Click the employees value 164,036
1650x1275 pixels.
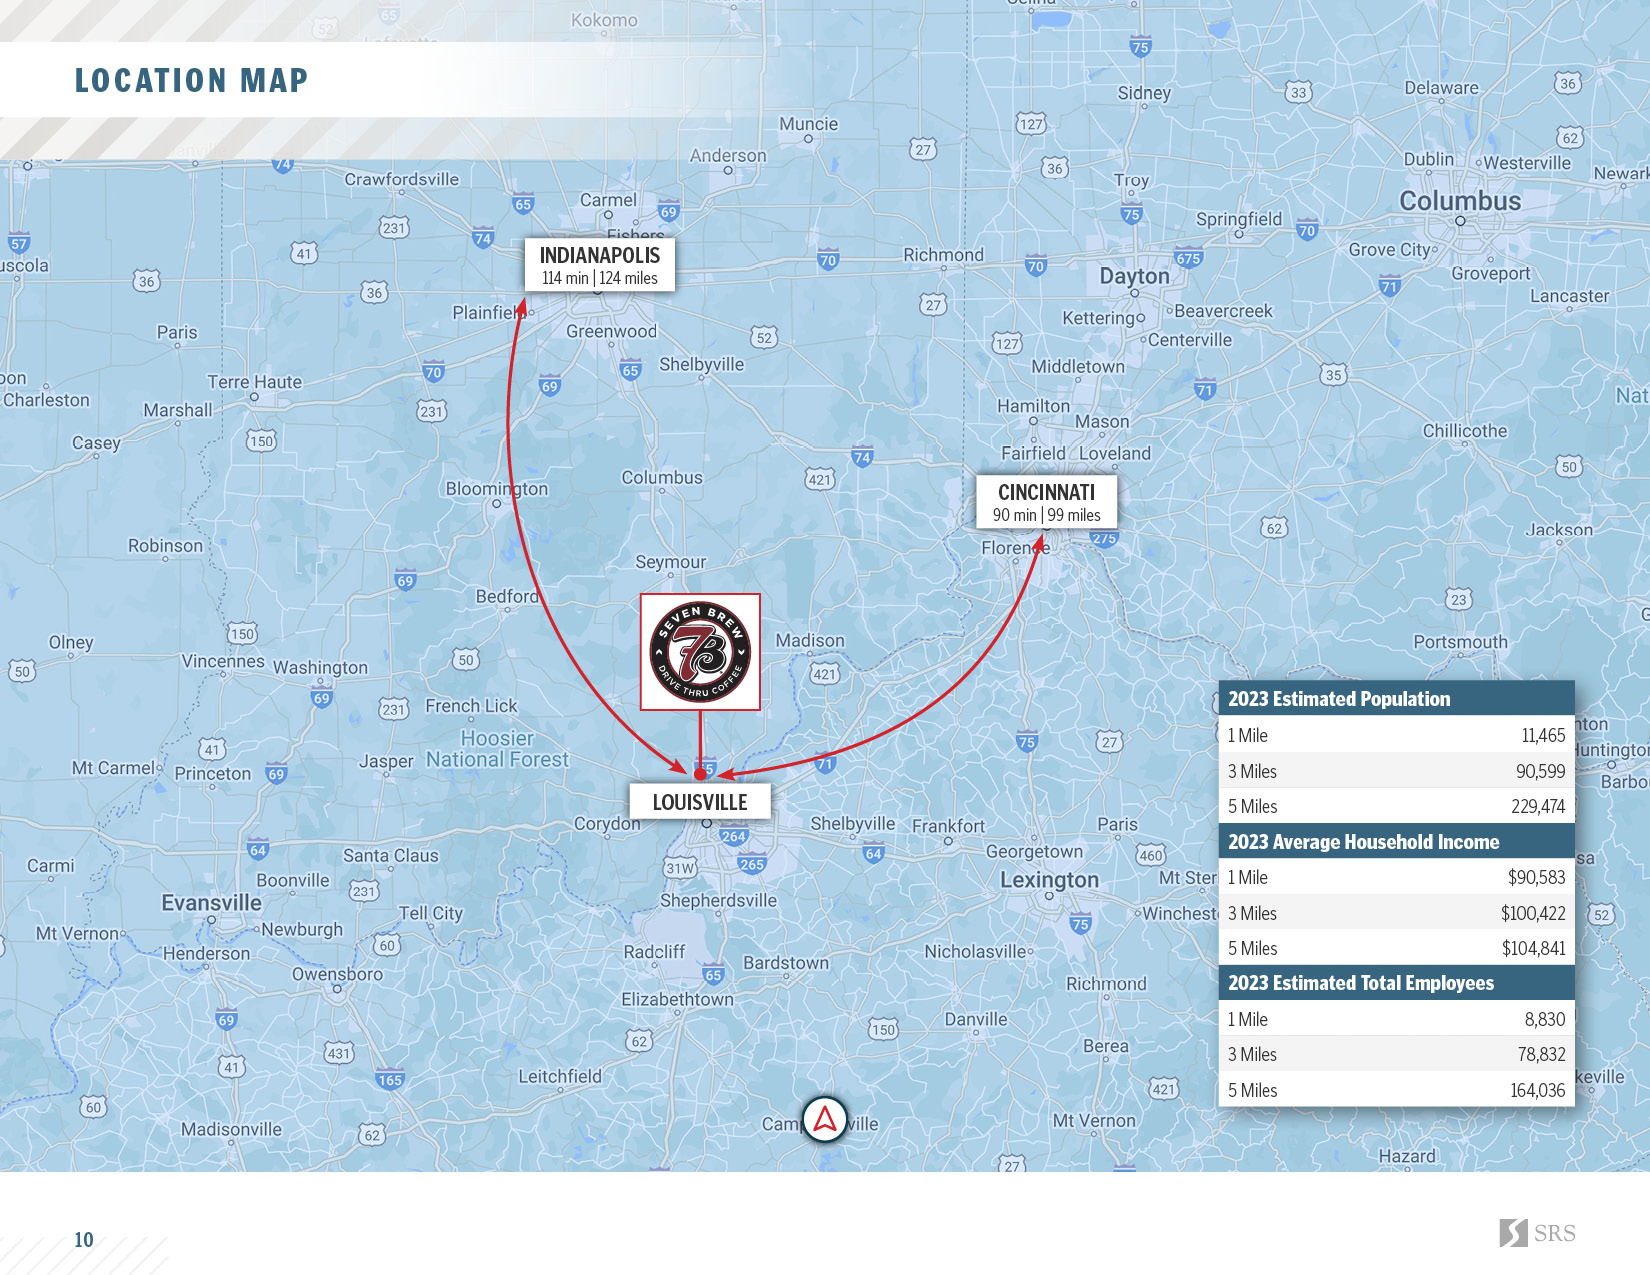point(1538,1090)
